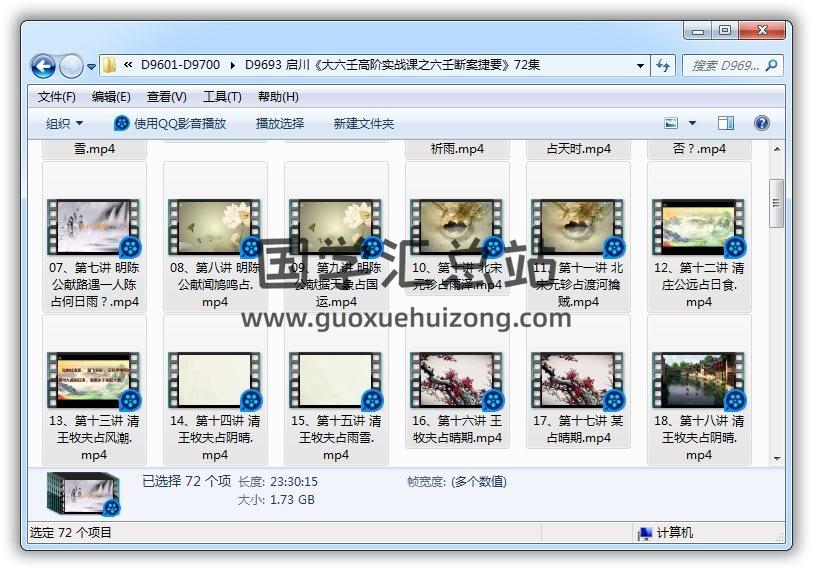
Task: Open the view options dropdown arrow
Action: click(692, 123)
